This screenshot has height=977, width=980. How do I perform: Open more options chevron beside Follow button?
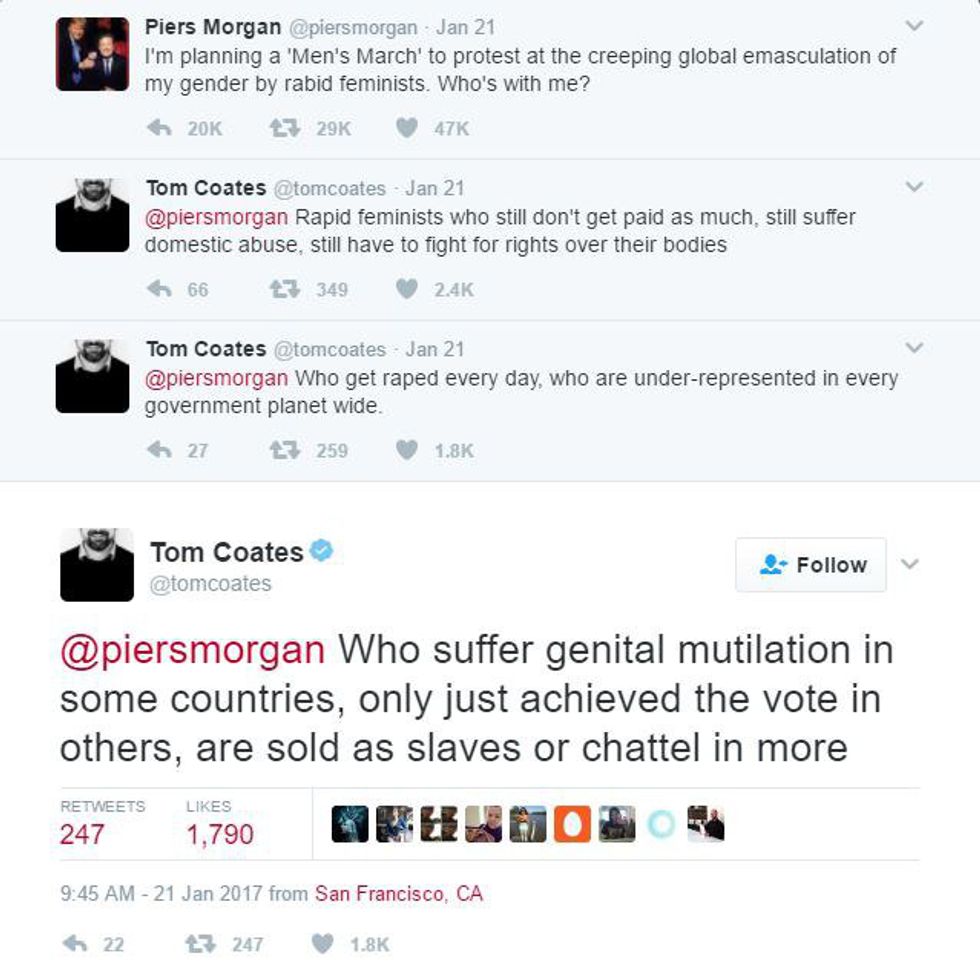[x=910, y=564]
